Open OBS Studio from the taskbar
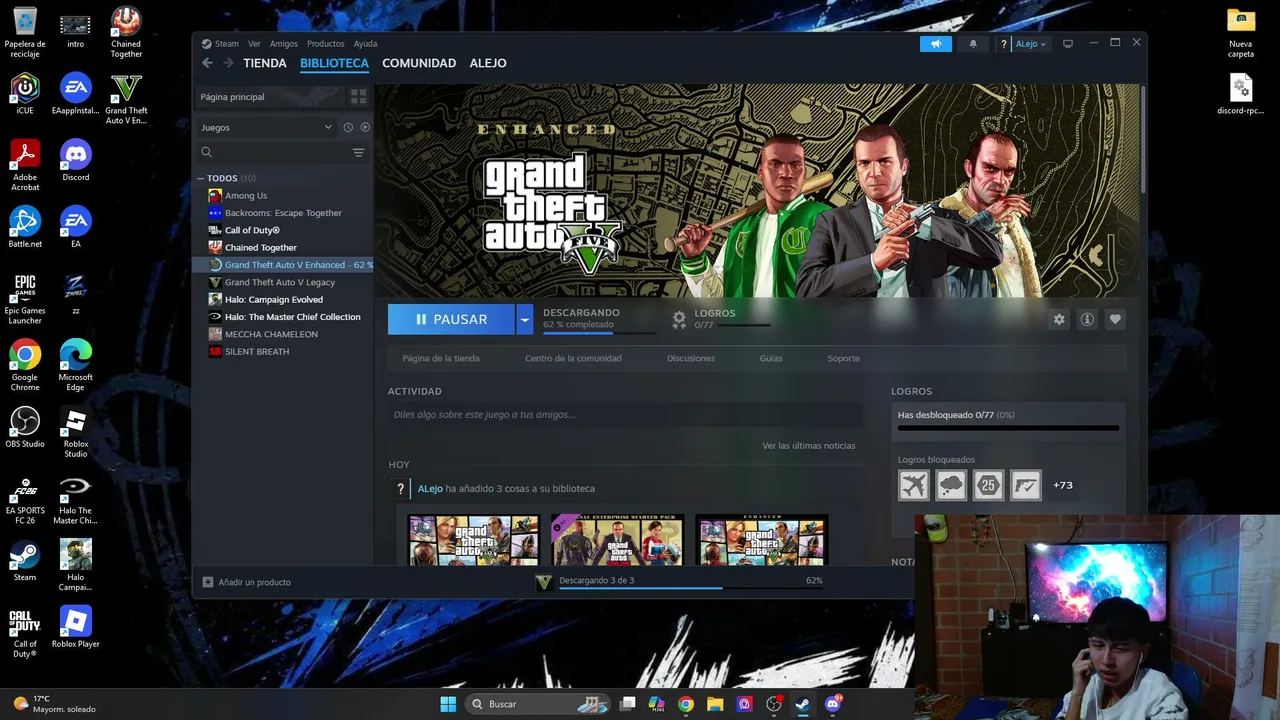This screenshot has height=720, width=1280. tap(774, 704)
